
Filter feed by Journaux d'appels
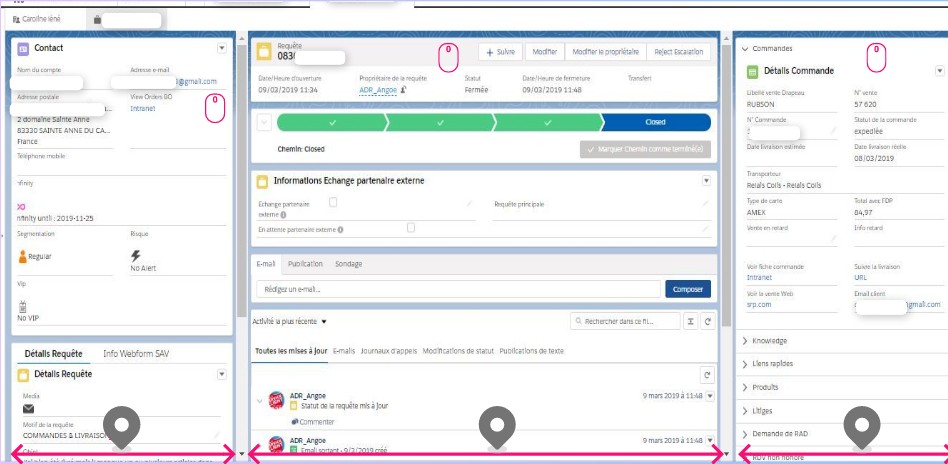389,351
